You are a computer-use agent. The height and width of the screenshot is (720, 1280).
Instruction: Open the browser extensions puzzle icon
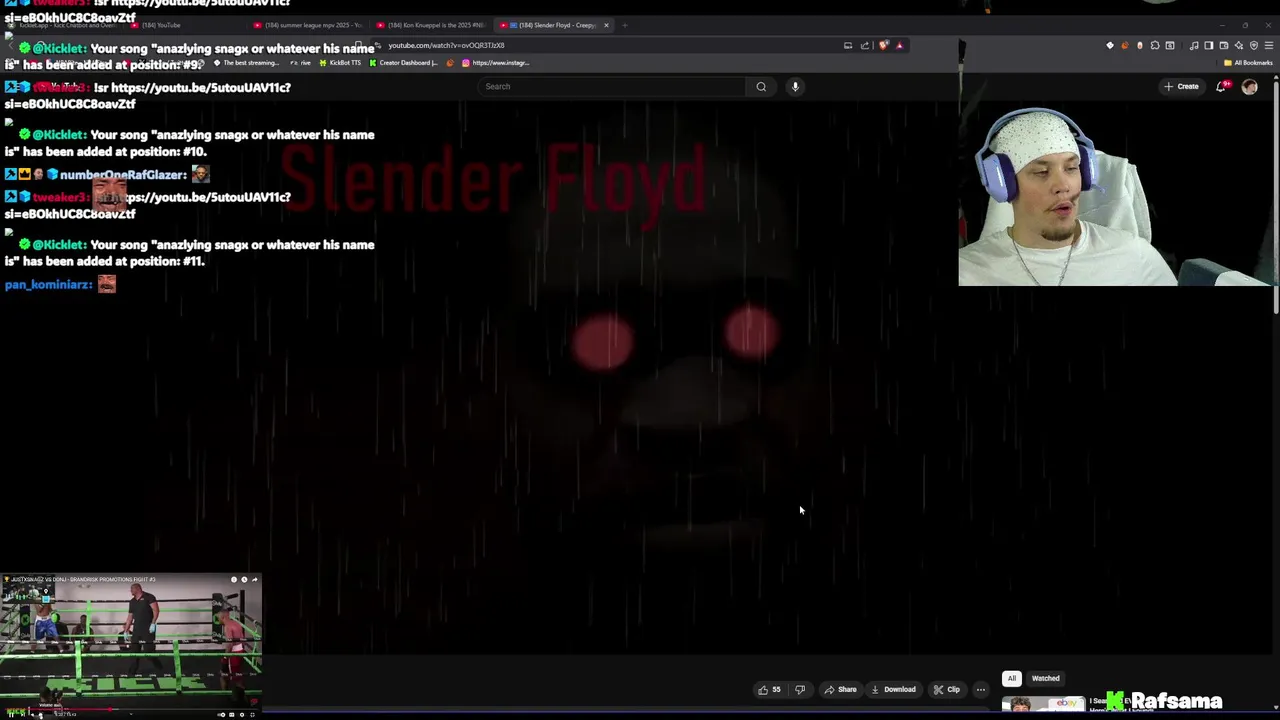point(1155,45)
